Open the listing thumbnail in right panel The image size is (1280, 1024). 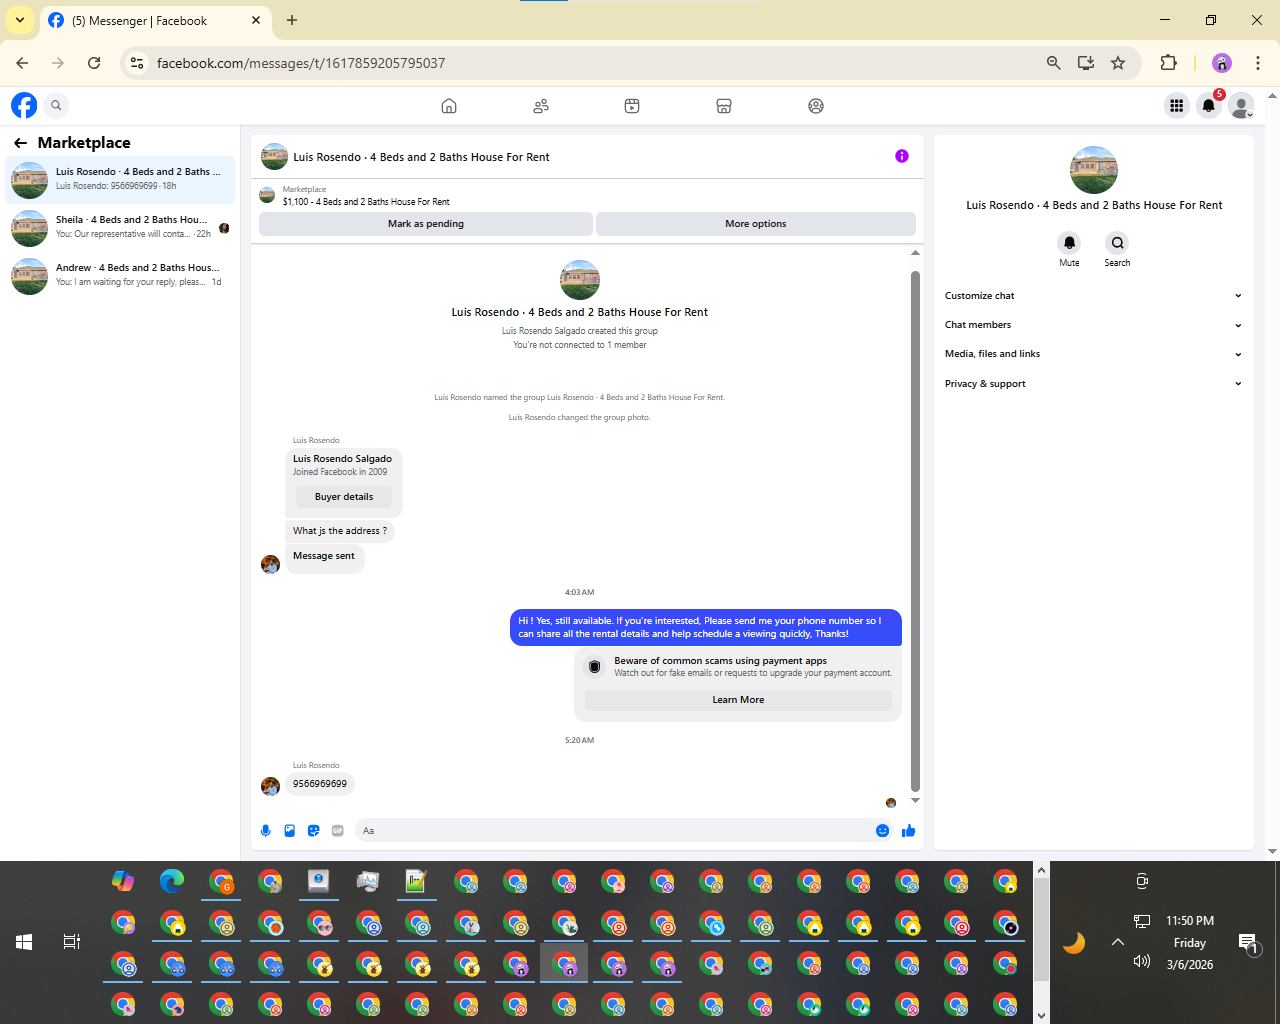point(1093,170)
